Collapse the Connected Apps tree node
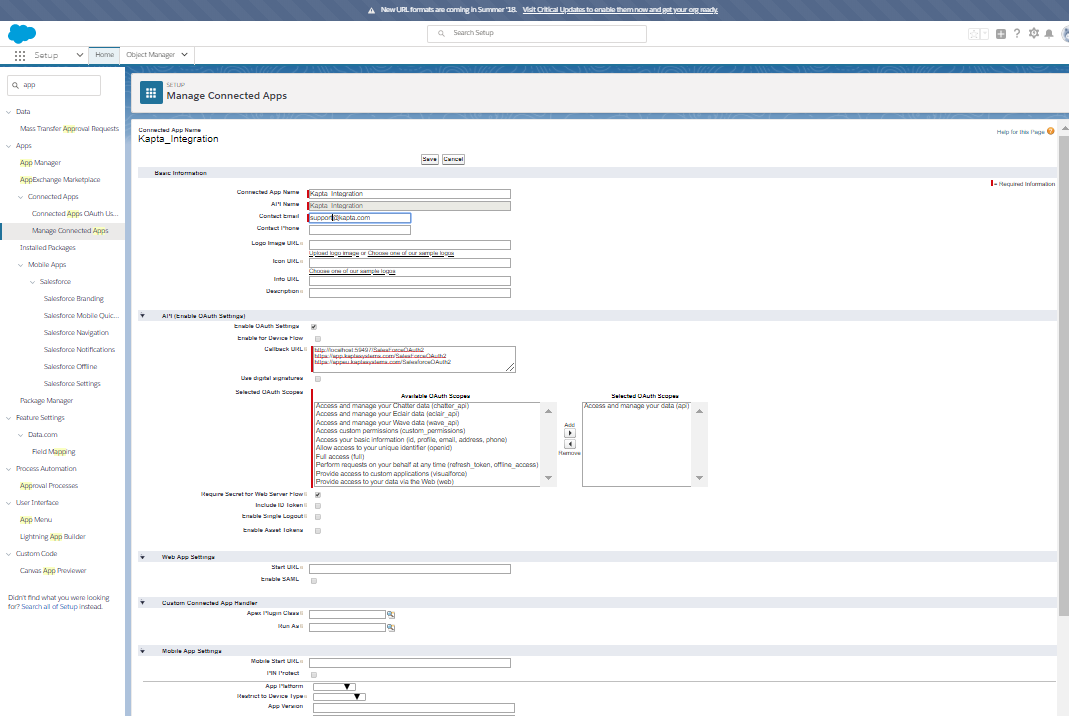1069x716 pixels. 20,197
